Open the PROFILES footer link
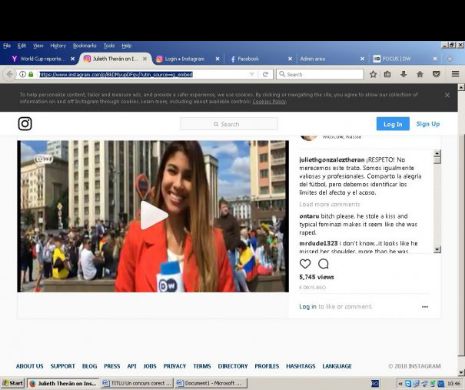The width and height of the screenshot is (465, 390). point(267,366)
